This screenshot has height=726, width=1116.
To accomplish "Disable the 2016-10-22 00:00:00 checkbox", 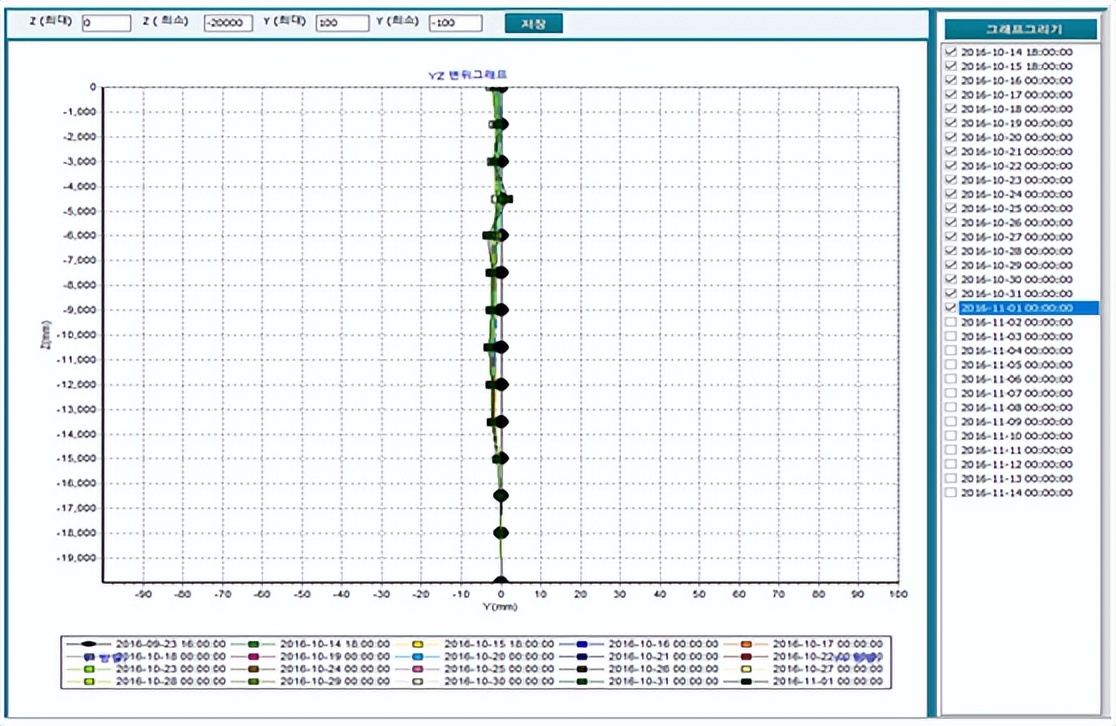I will 951,166.
